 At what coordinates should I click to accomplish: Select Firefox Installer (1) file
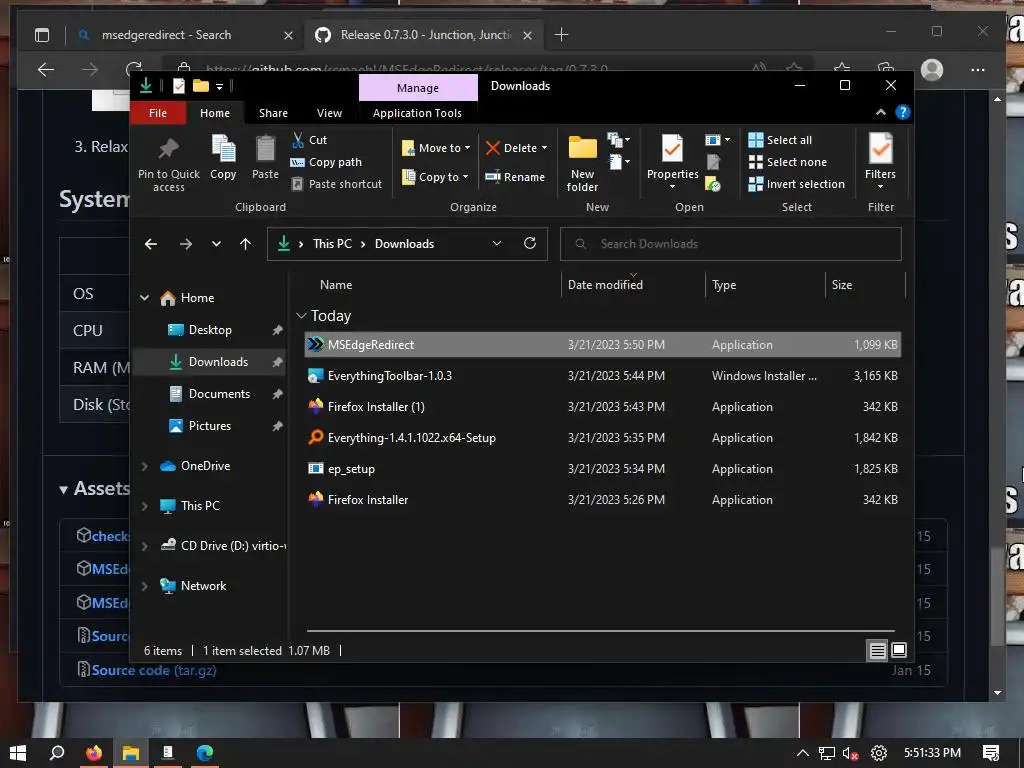point(603,407)
